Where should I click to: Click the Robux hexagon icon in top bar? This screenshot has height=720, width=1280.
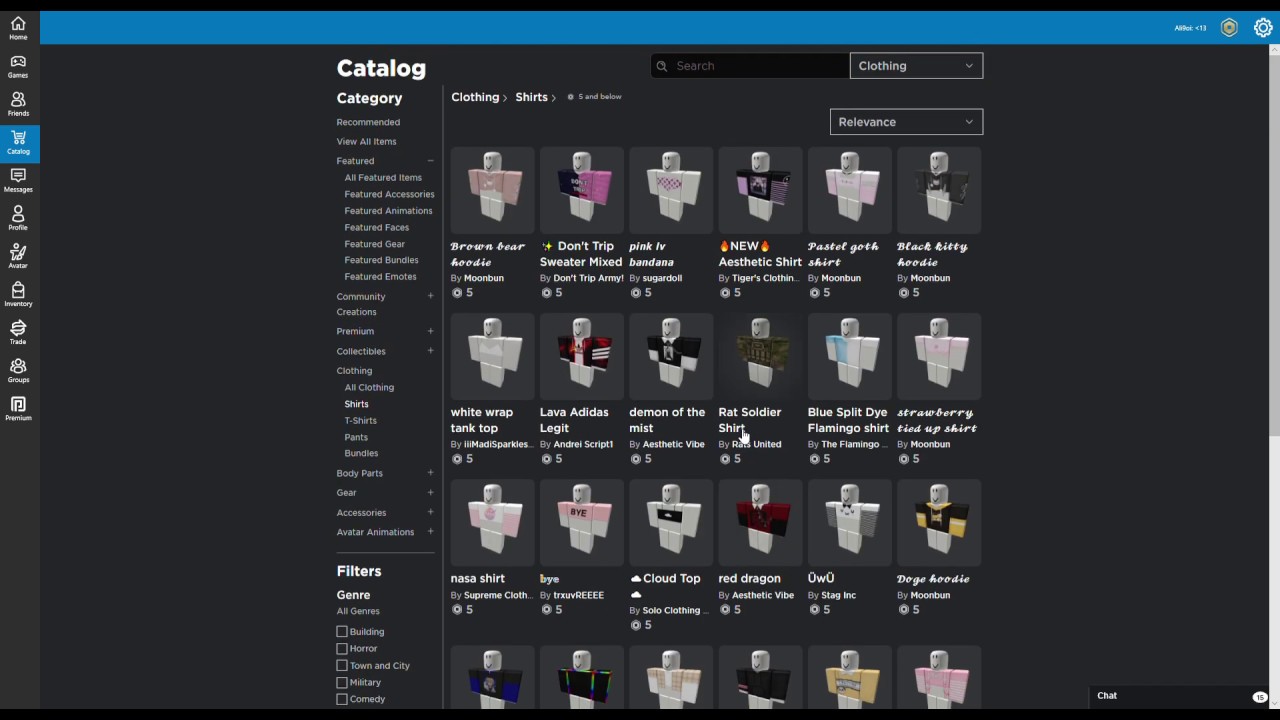click(x=1229, y=28)
